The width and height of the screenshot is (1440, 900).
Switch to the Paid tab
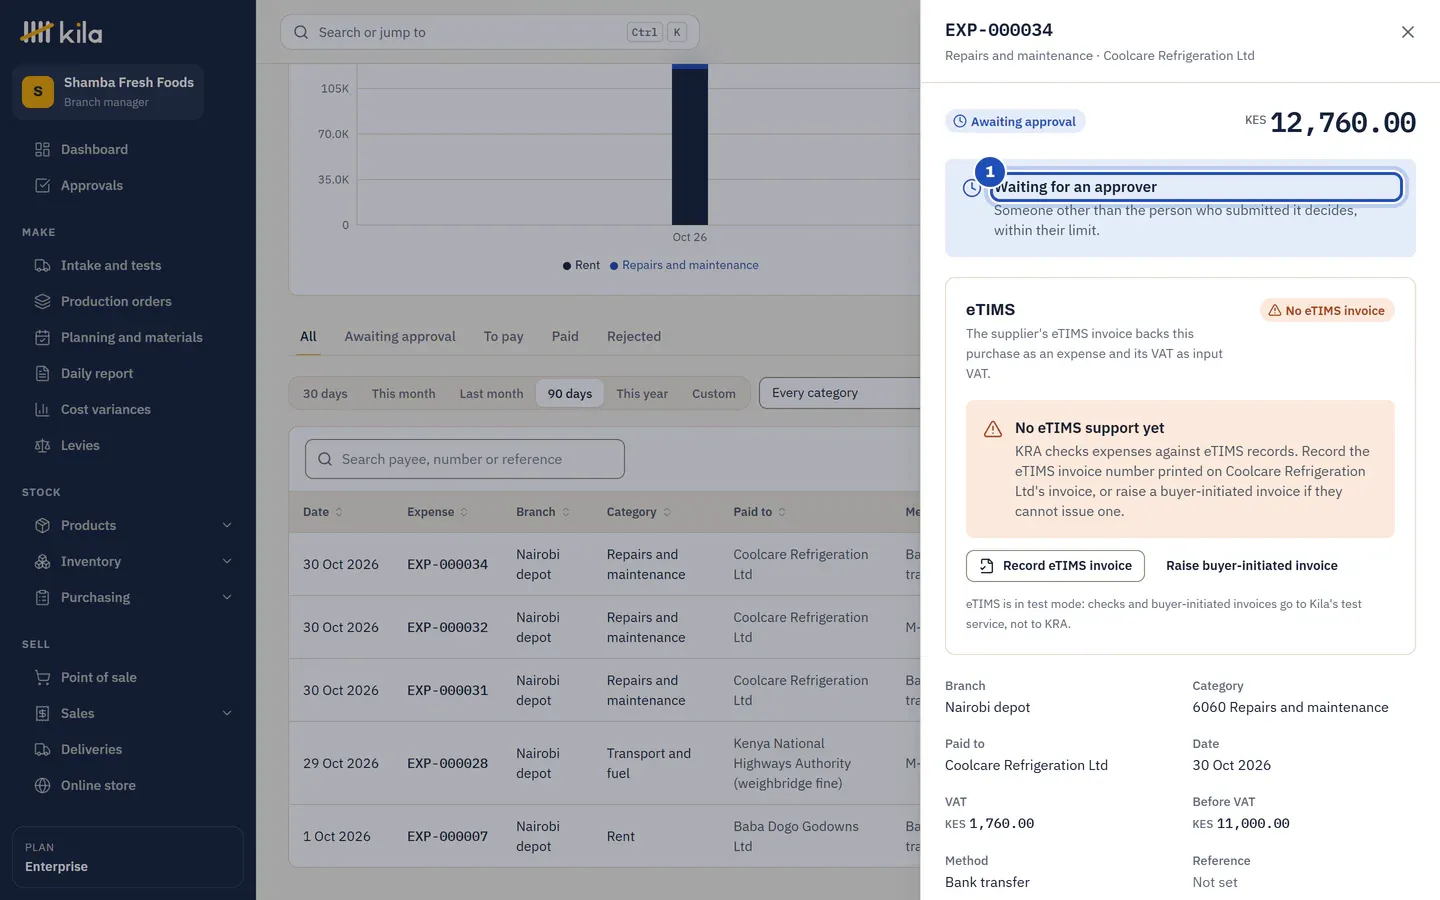coord(565,336)
